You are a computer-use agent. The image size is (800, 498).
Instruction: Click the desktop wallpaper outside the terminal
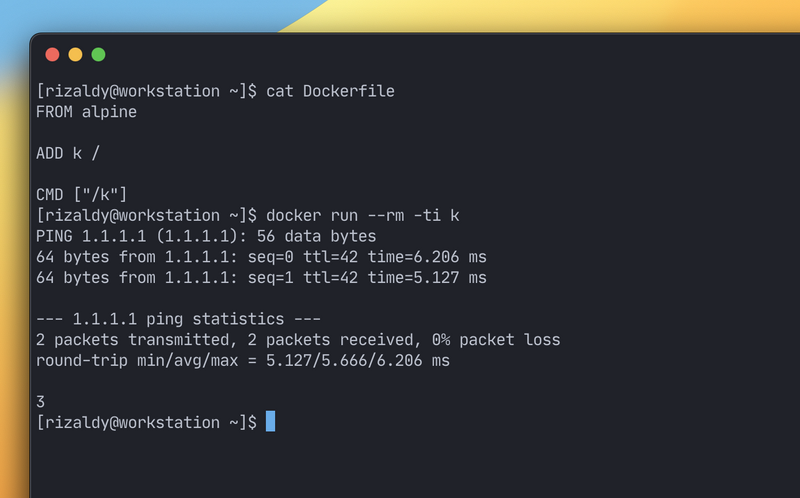click(x=150, y=15)
